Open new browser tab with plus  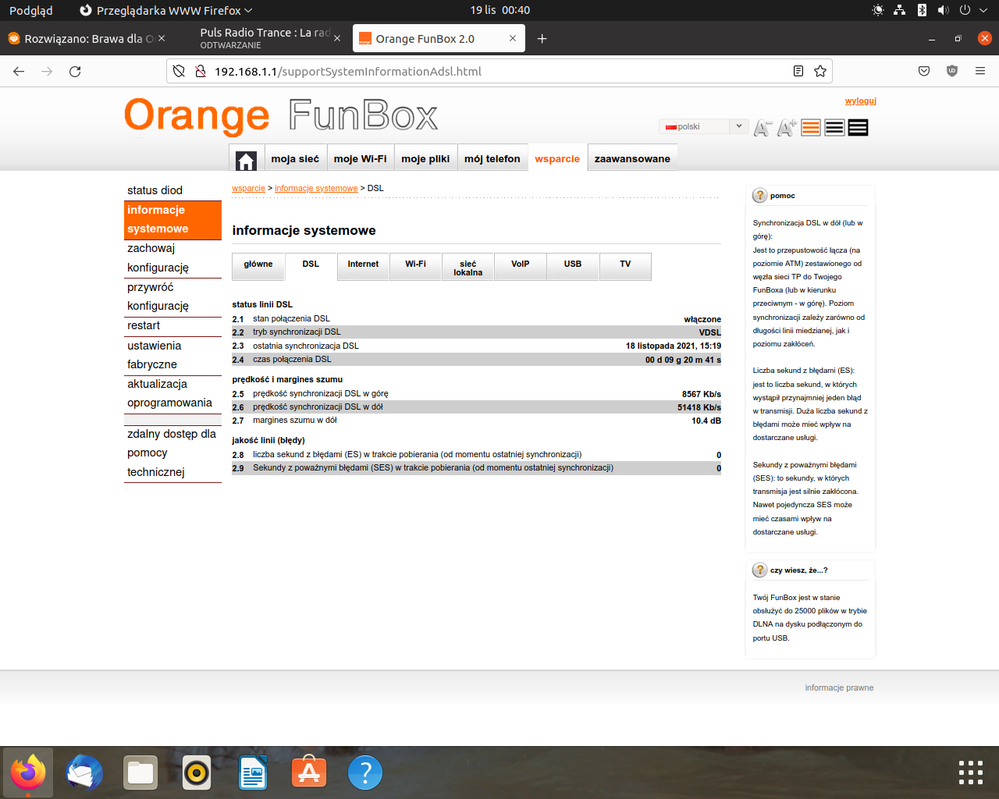(542, 39)
